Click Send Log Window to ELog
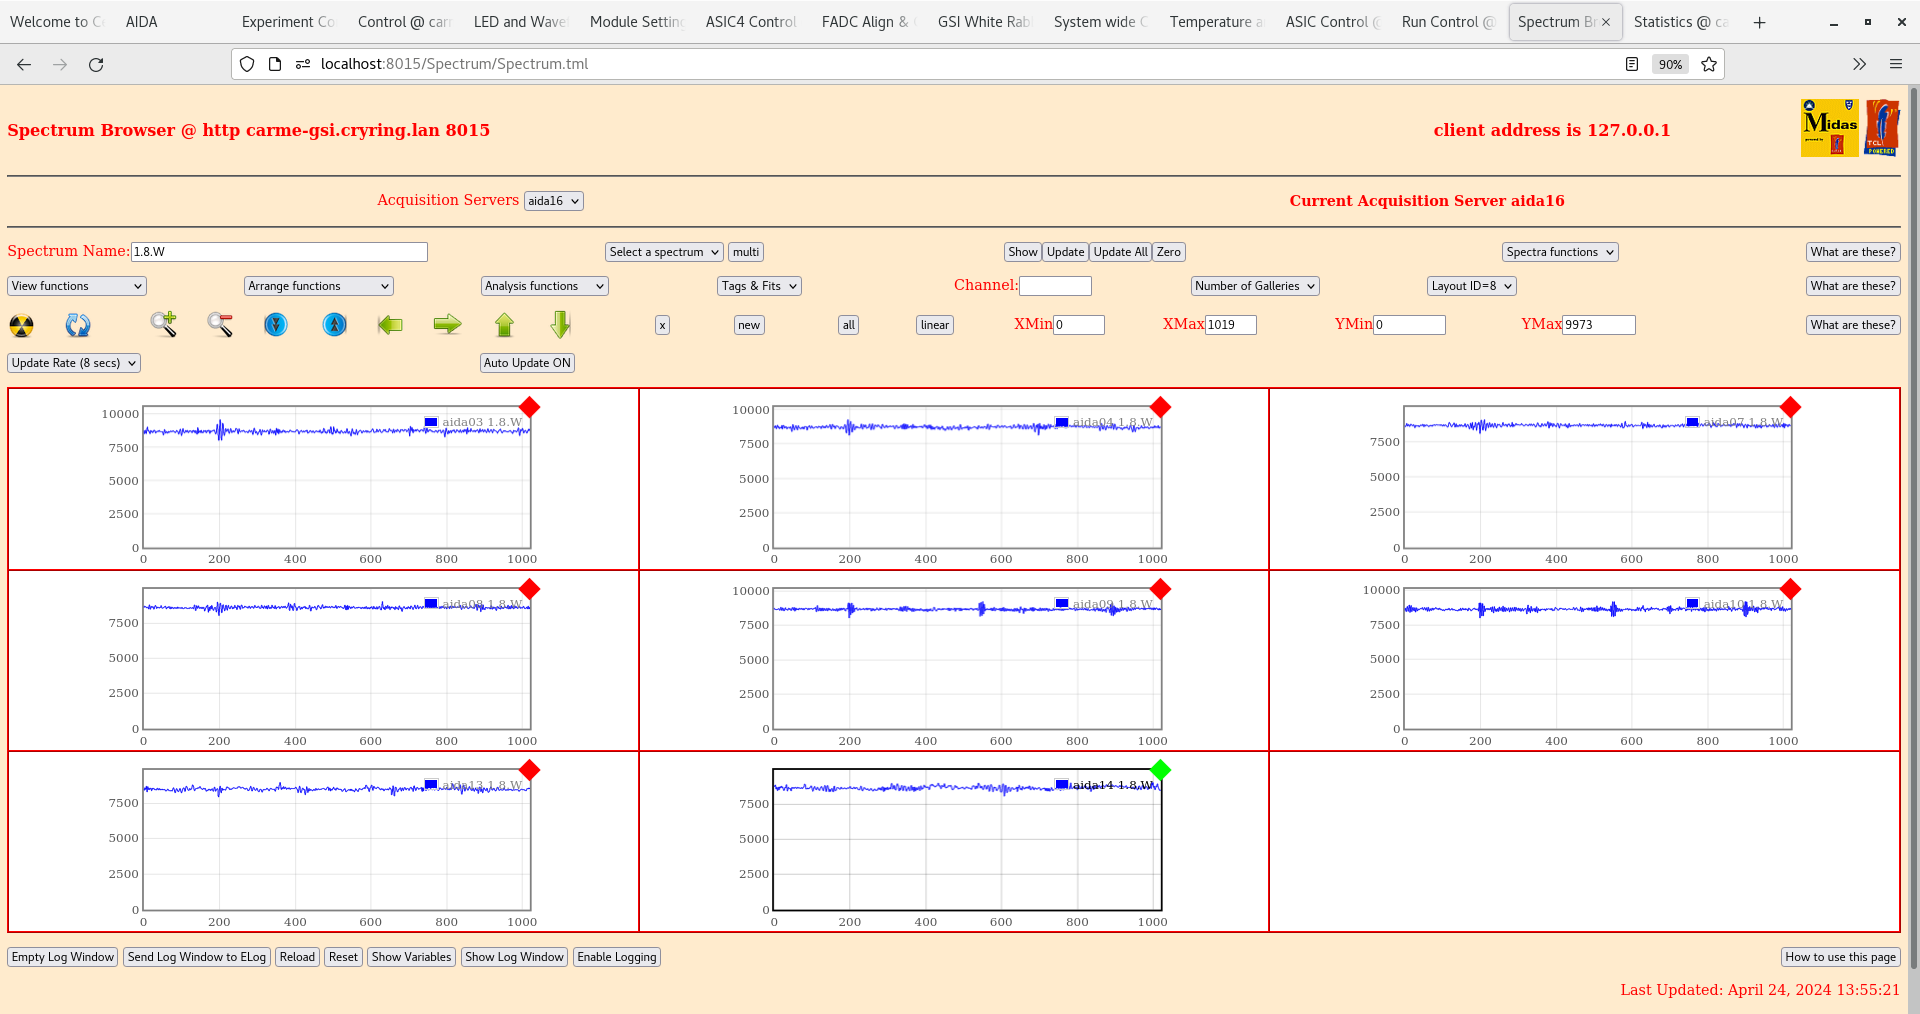 pyautogui.click(x=196, y=956)
